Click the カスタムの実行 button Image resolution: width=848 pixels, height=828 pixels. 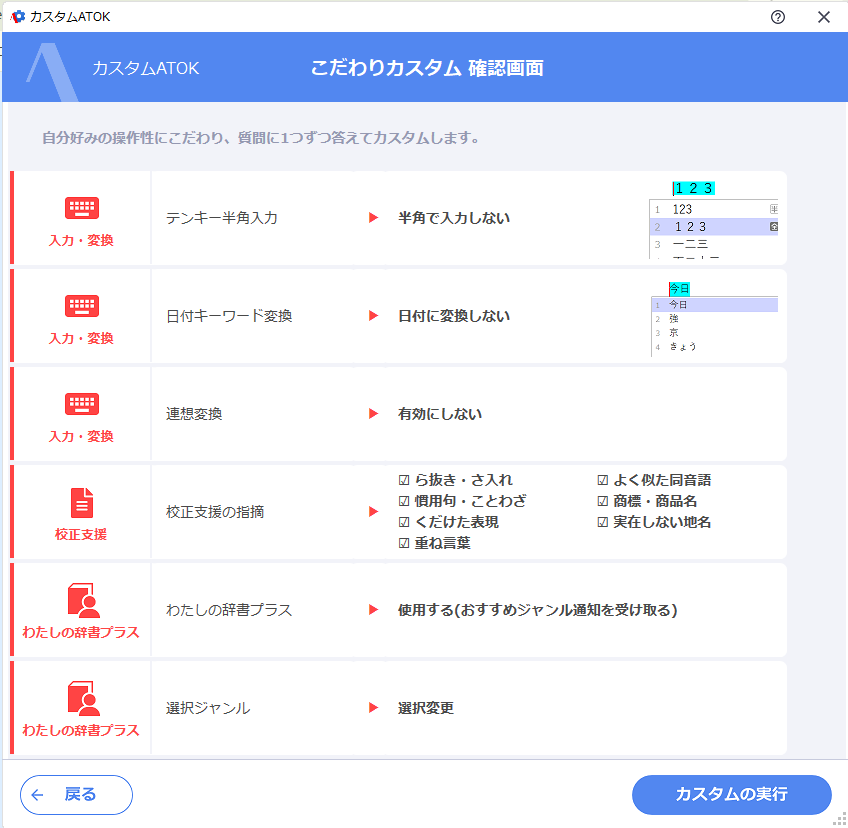[x=731, y=795]
